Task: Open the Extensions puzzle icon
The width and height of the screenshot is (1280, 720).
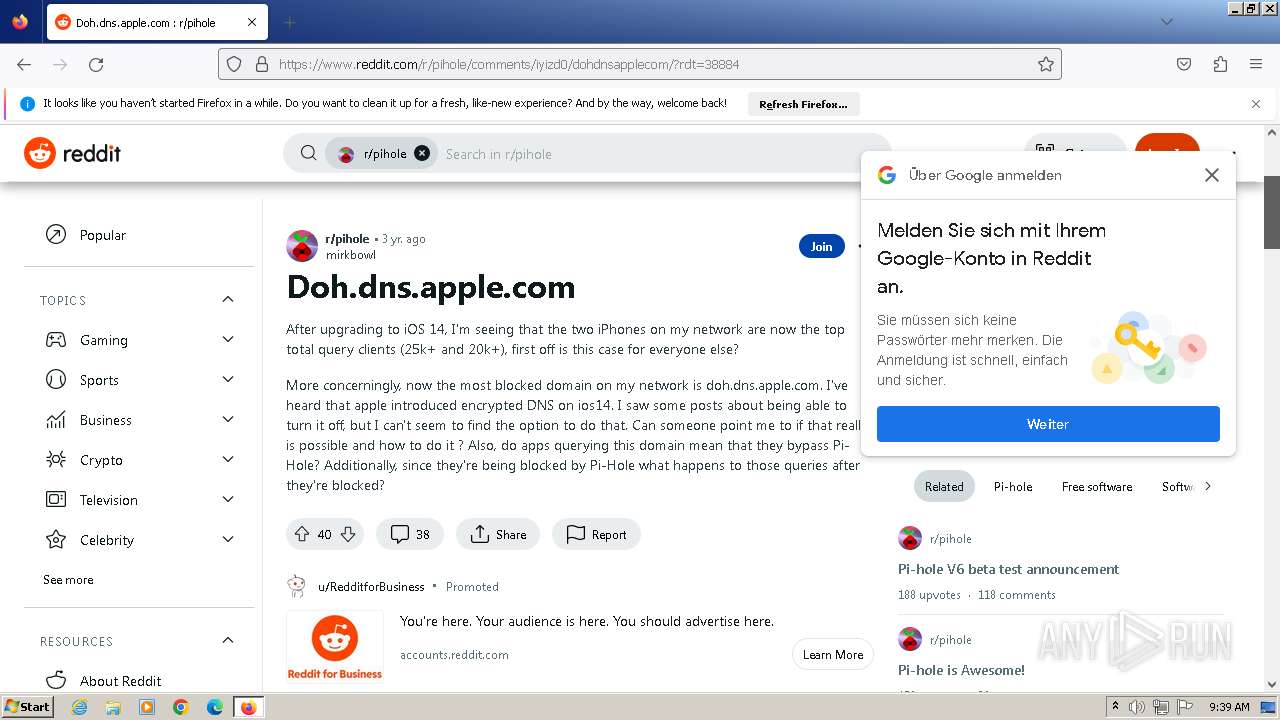Action: point(1220,64)
